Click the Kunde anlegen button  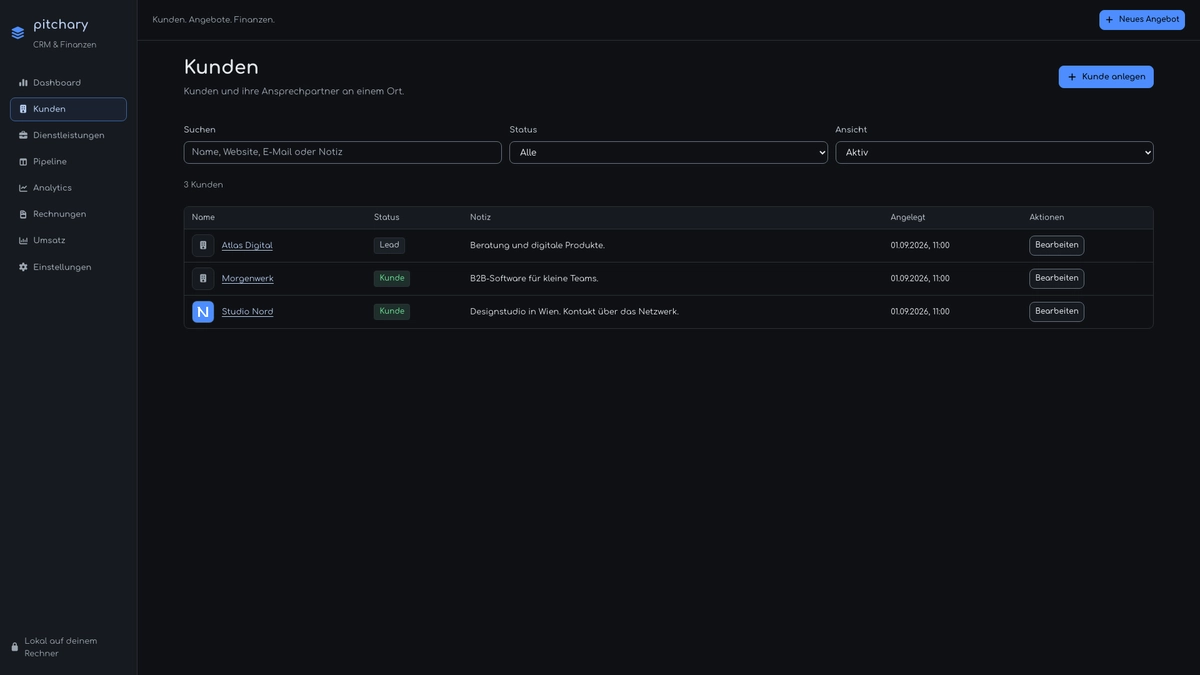tap(1106, 77)
